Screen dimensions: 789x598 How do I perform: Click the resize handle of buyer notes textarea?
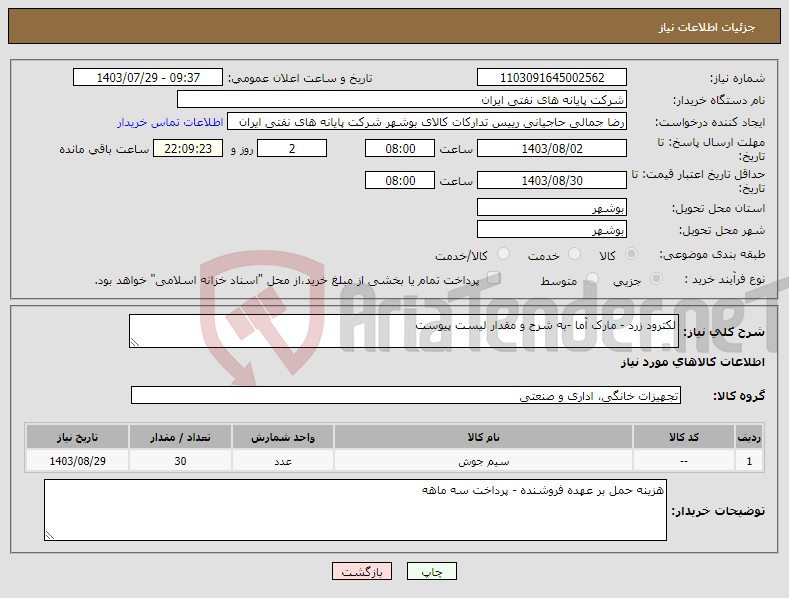(49, 536)
